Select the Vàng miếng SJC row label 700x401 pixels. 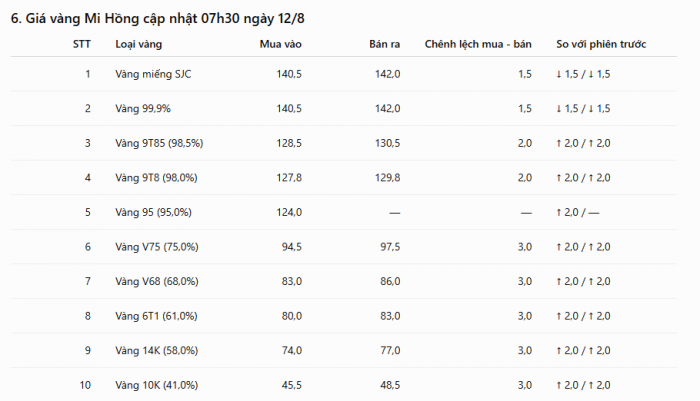point(153,74)
